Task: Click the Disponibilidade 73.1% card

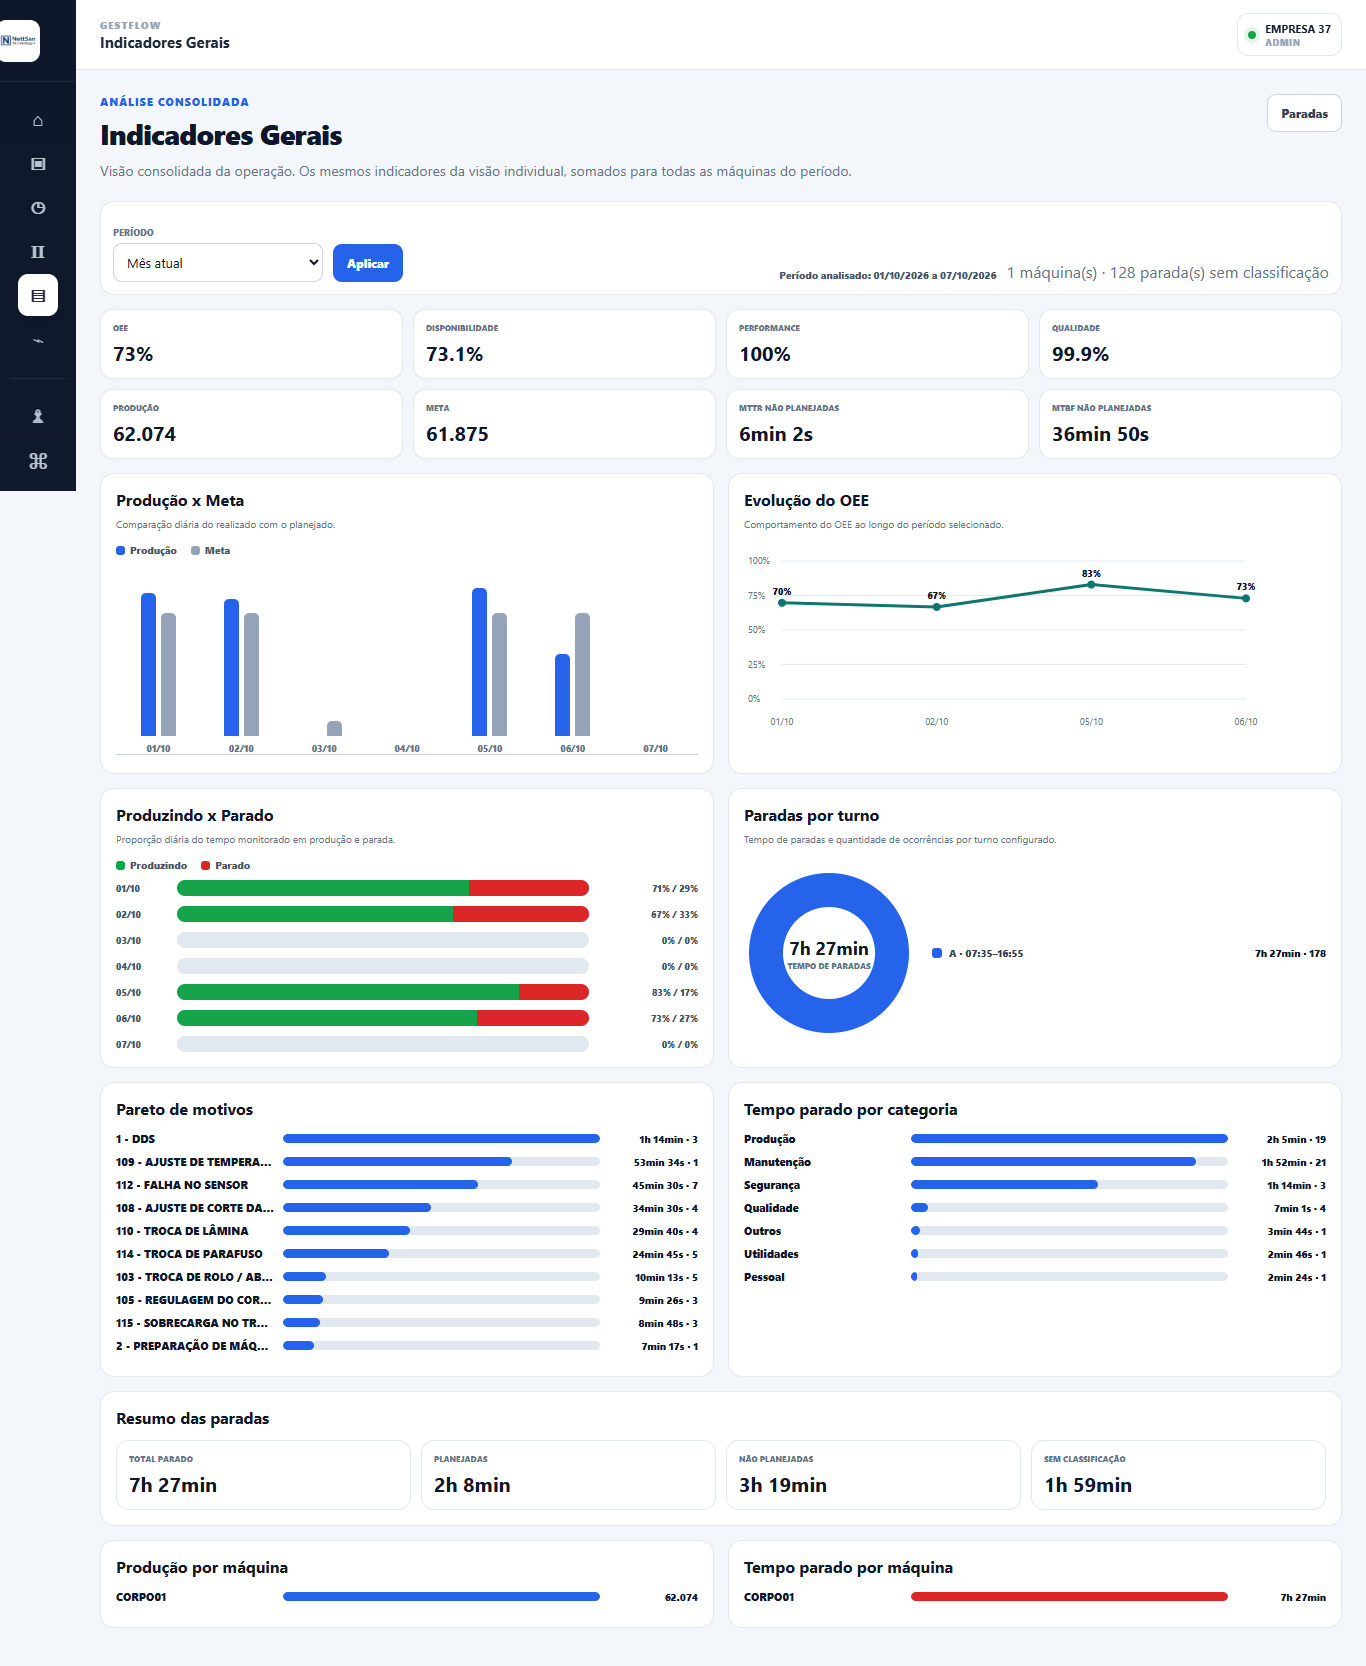Action: pyautogui.click(x=564, y=344)
